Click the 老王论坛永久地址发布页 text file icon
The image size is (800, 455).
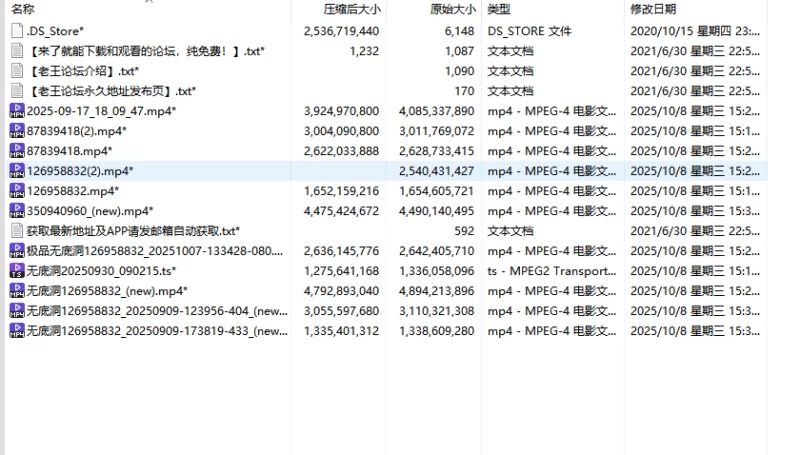coord(16,91)
